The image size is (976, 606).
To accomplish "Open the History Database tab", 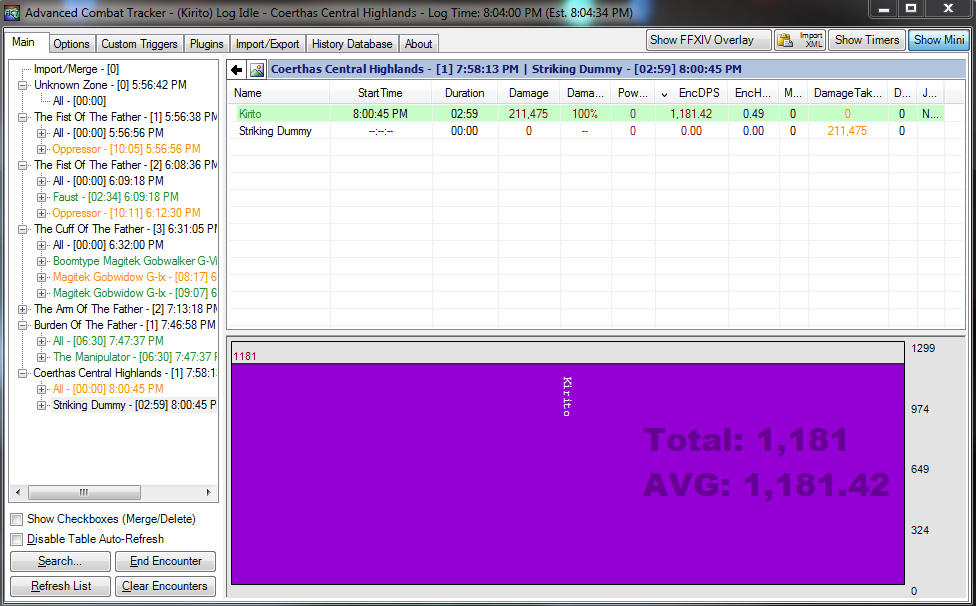I will (352, 44).
